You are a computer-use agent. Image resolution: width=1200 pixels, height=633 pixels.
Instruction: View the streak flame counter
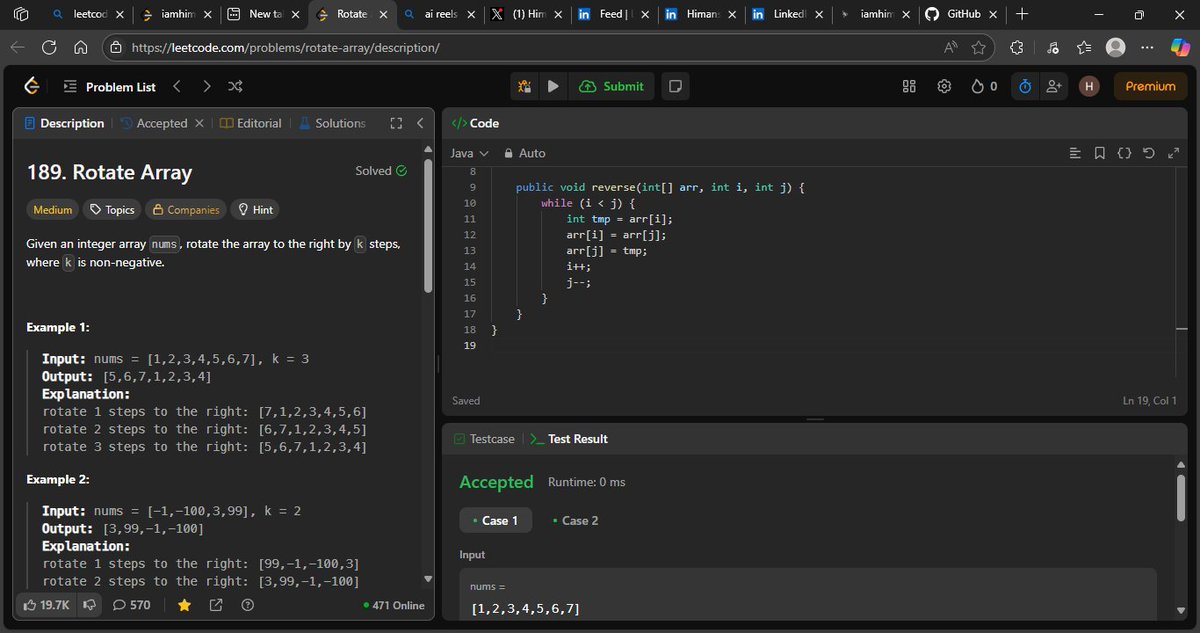pyautogui.click(x=984, y=86)
